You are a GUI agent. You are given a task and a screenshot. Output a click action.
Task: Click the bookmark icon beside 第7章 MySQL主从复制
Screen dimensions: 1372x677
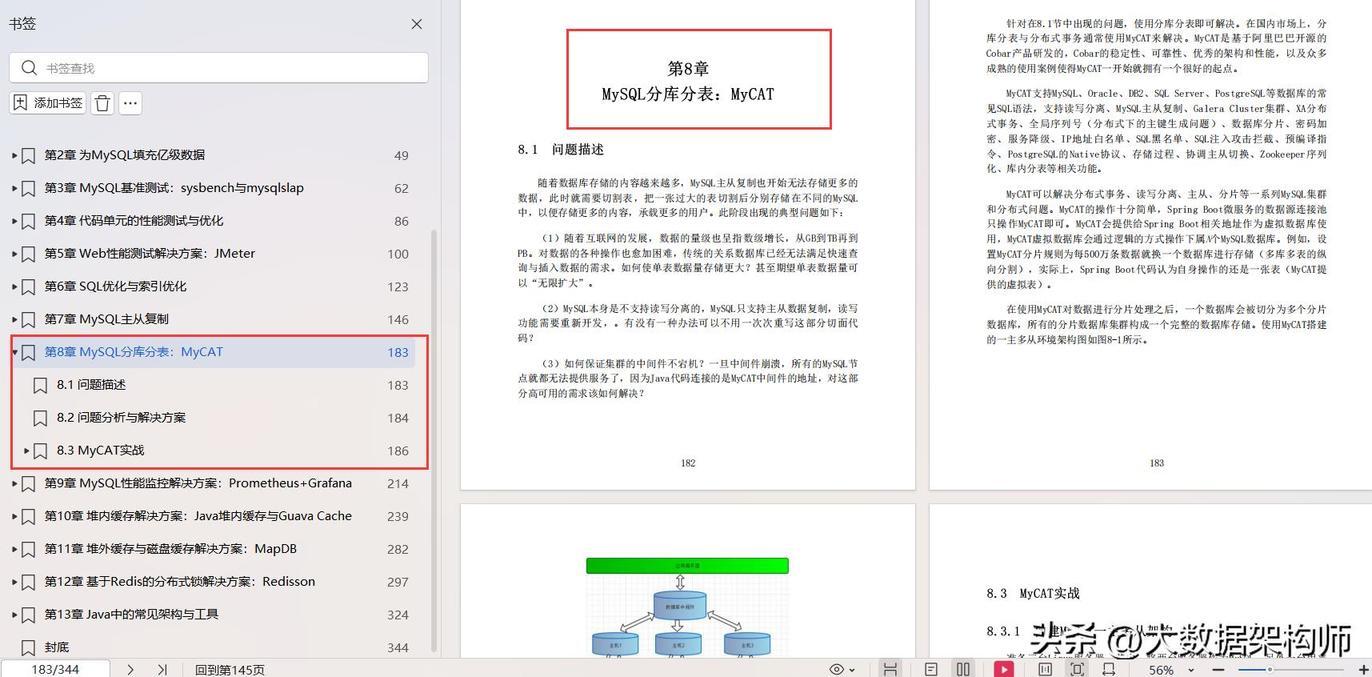(x=28, y=319)
